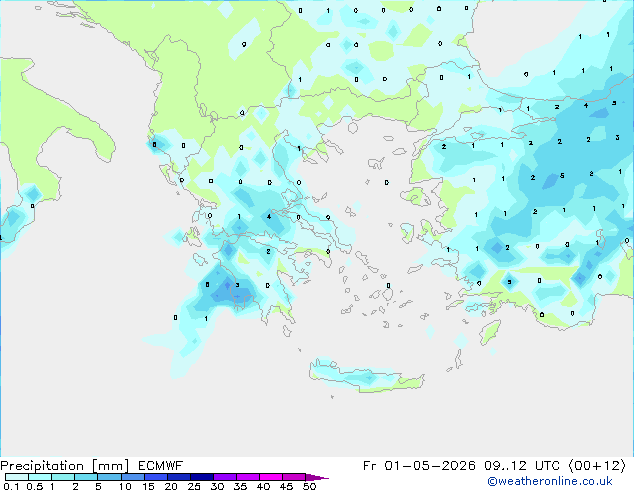
Task: Select the 5–10 mm legend color box
Action: tap(109, 477)
